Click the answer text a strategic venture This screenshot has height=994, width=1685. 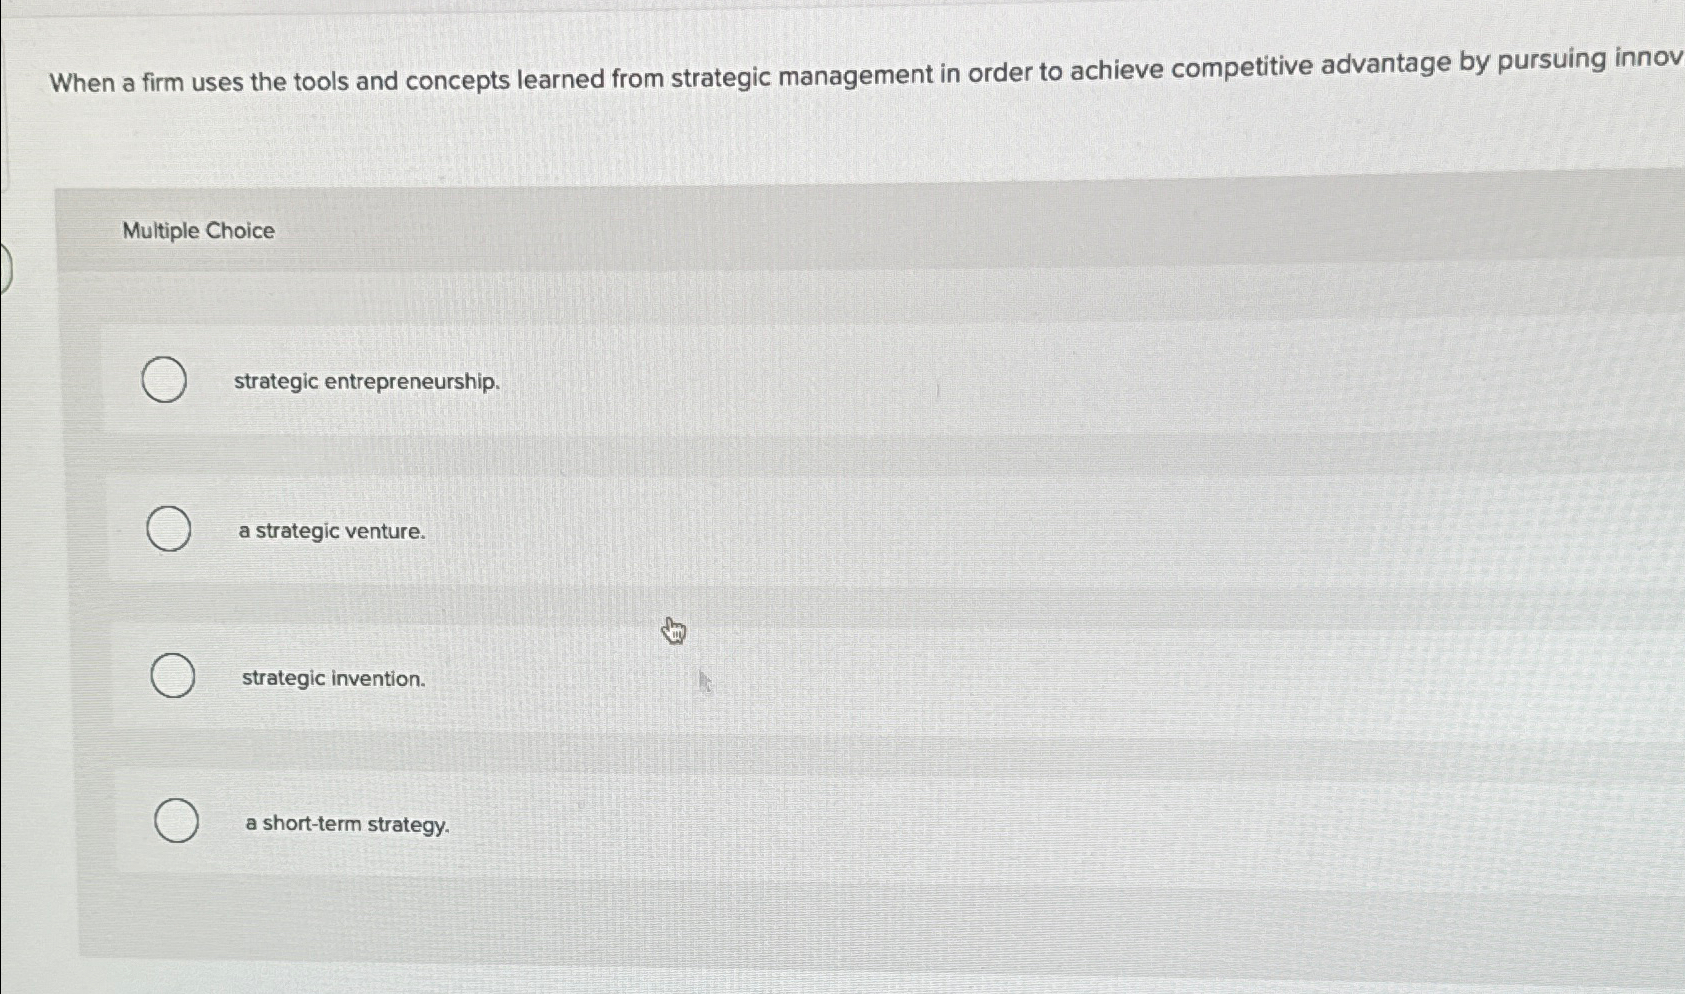(331, 531)
